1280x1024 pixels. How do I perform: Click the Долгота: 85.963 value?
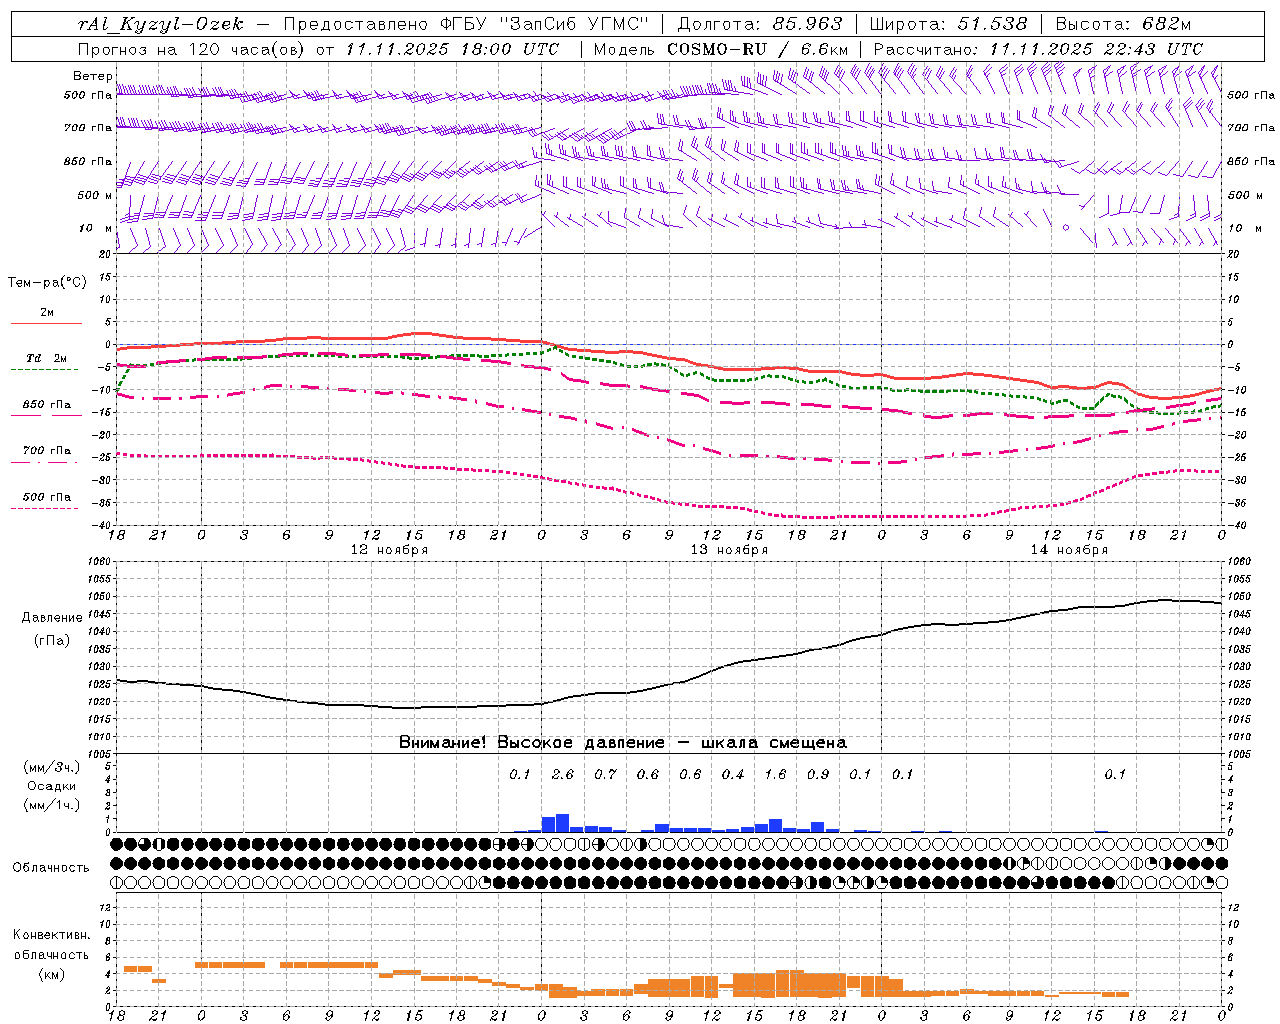(x=760, y=24)
